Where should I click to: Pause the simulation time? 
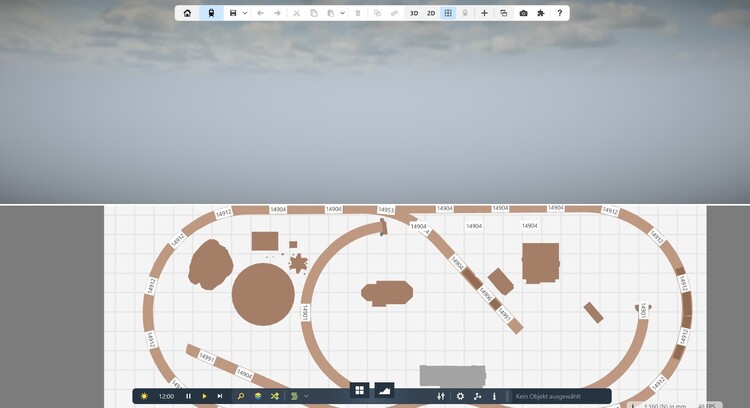[188, 396]
